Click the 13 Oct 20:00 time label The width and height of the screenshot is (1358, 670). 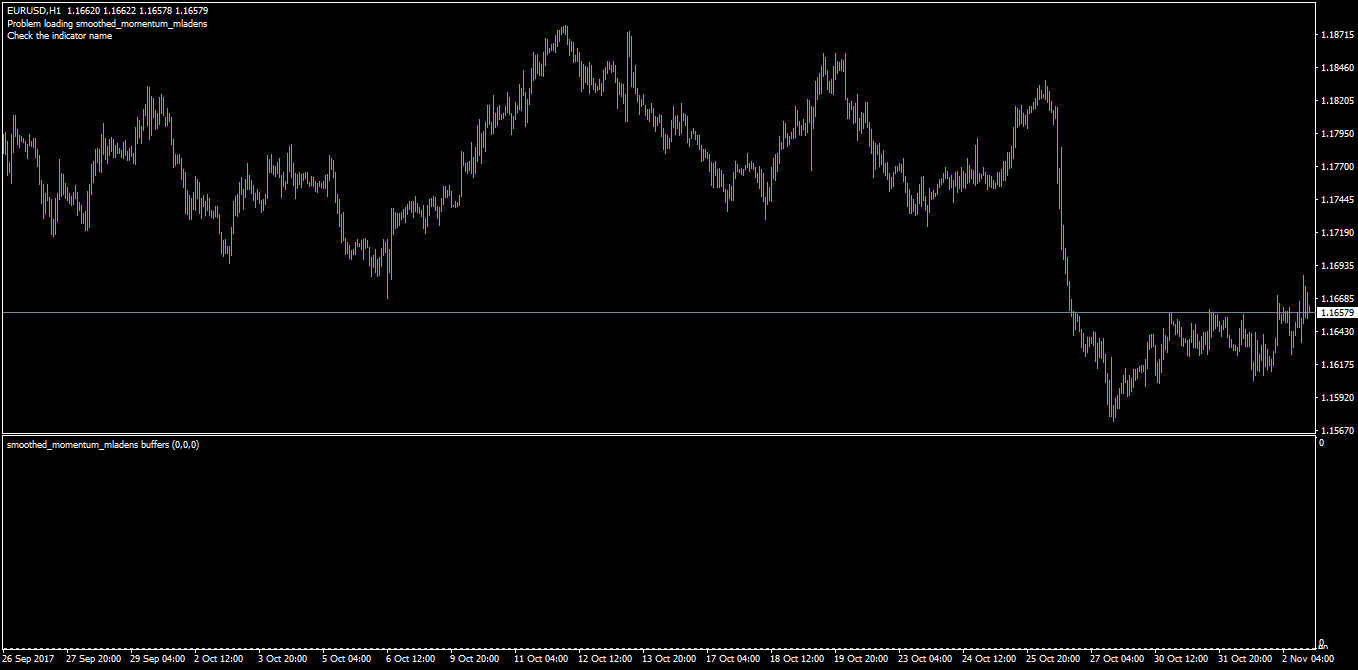pyautogui.click(x=670, y=659)
